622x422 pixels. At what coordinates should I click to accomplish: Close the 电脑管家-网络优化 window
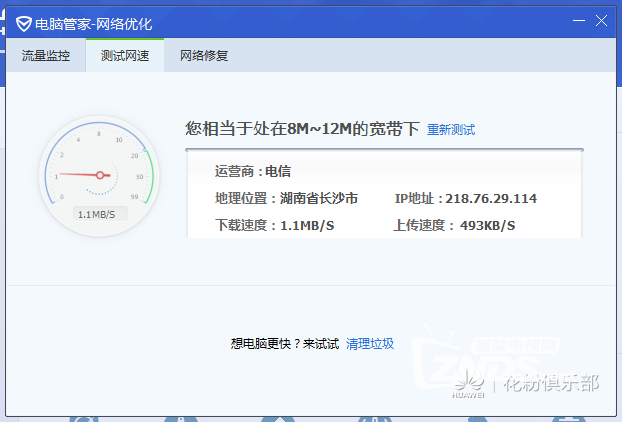point(601,21)
